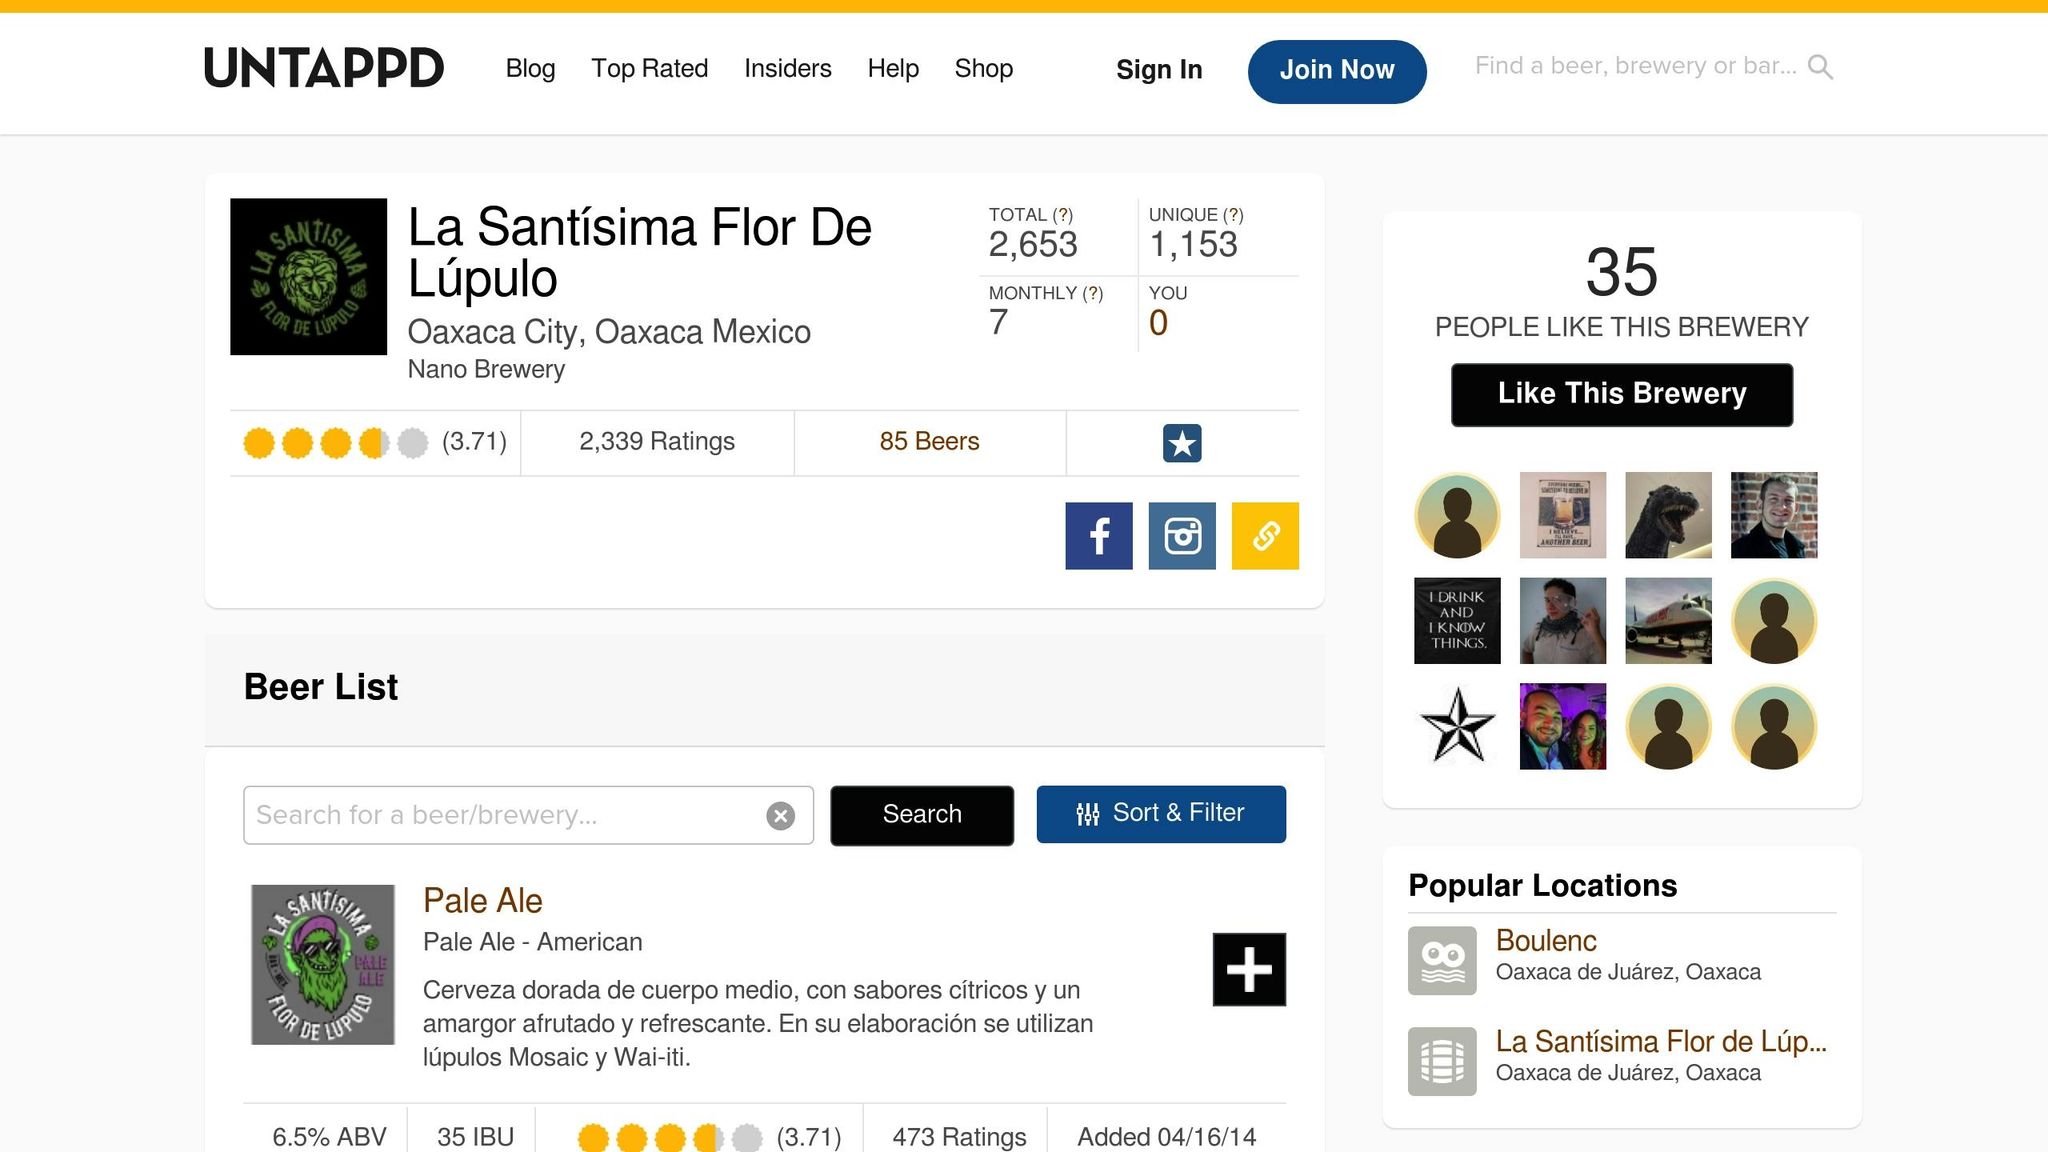Open the Pale Ale label image
The height and width of the screenshot is (1152, 2048).
322,964
